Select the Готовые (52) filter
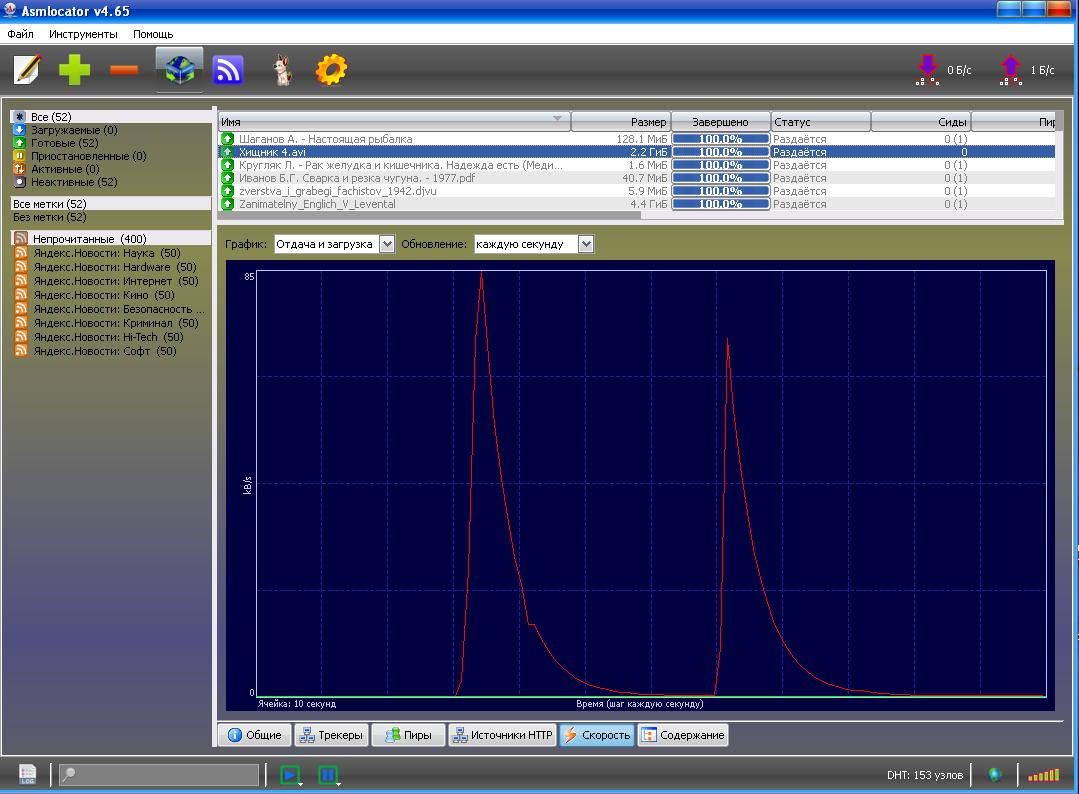 click(64, 143)
